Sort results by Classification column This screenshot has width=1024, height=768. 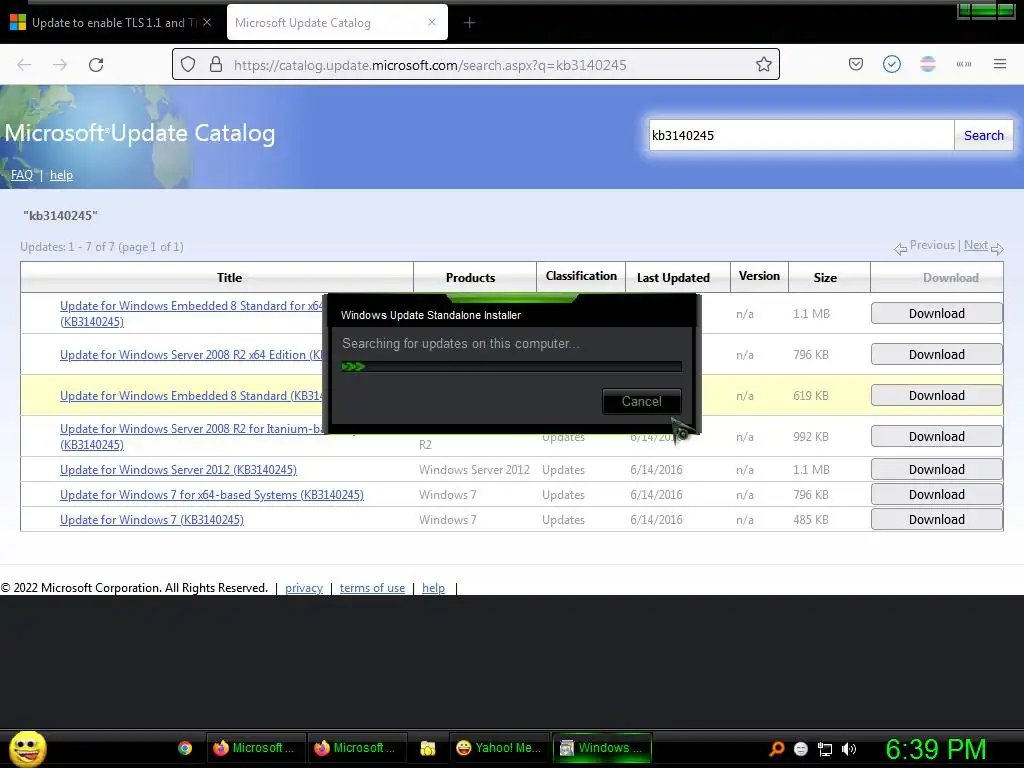[581, 276]
